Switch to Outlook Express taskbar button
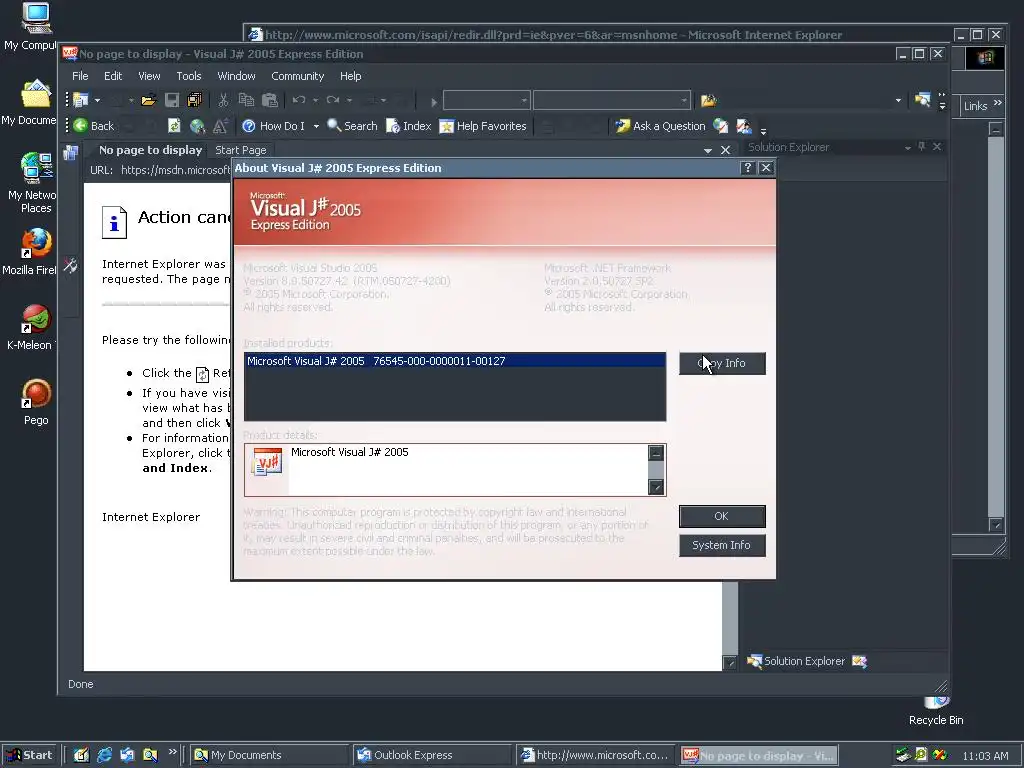 [432, 755]
